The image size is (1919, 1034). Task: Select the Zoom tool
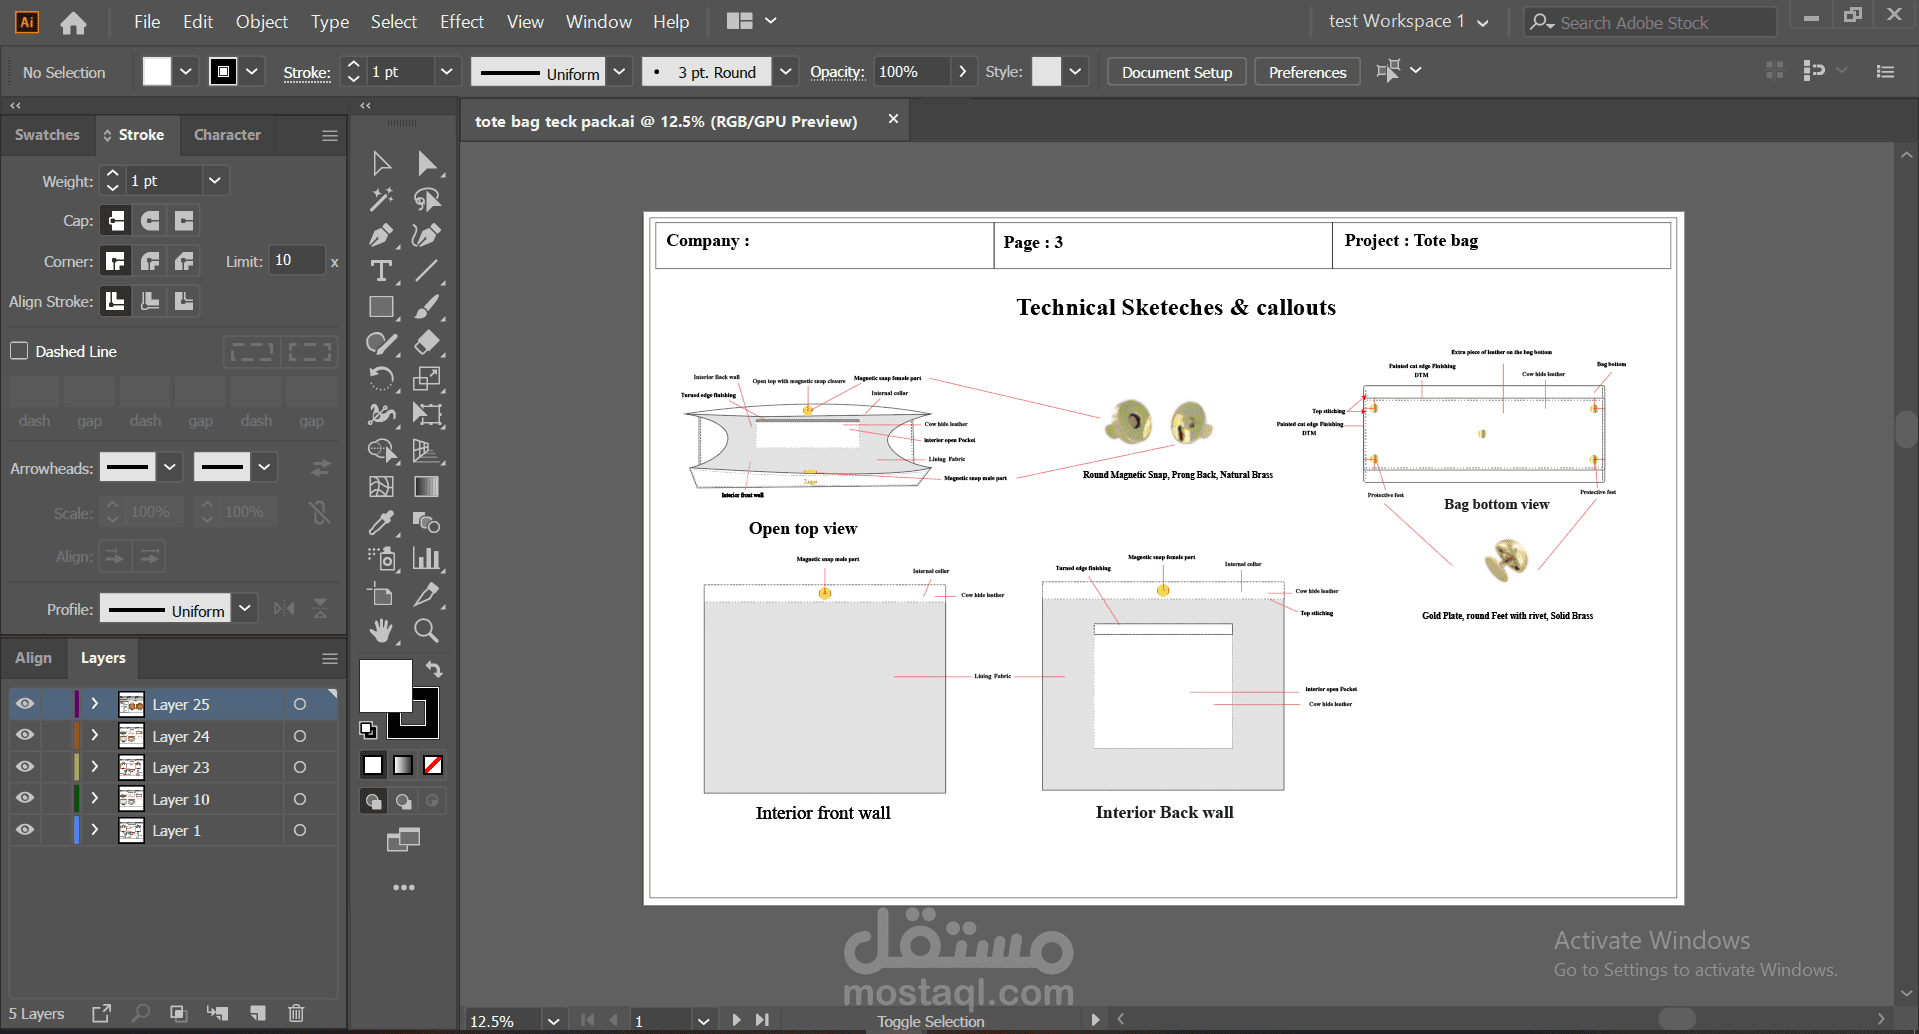point(427,631)
